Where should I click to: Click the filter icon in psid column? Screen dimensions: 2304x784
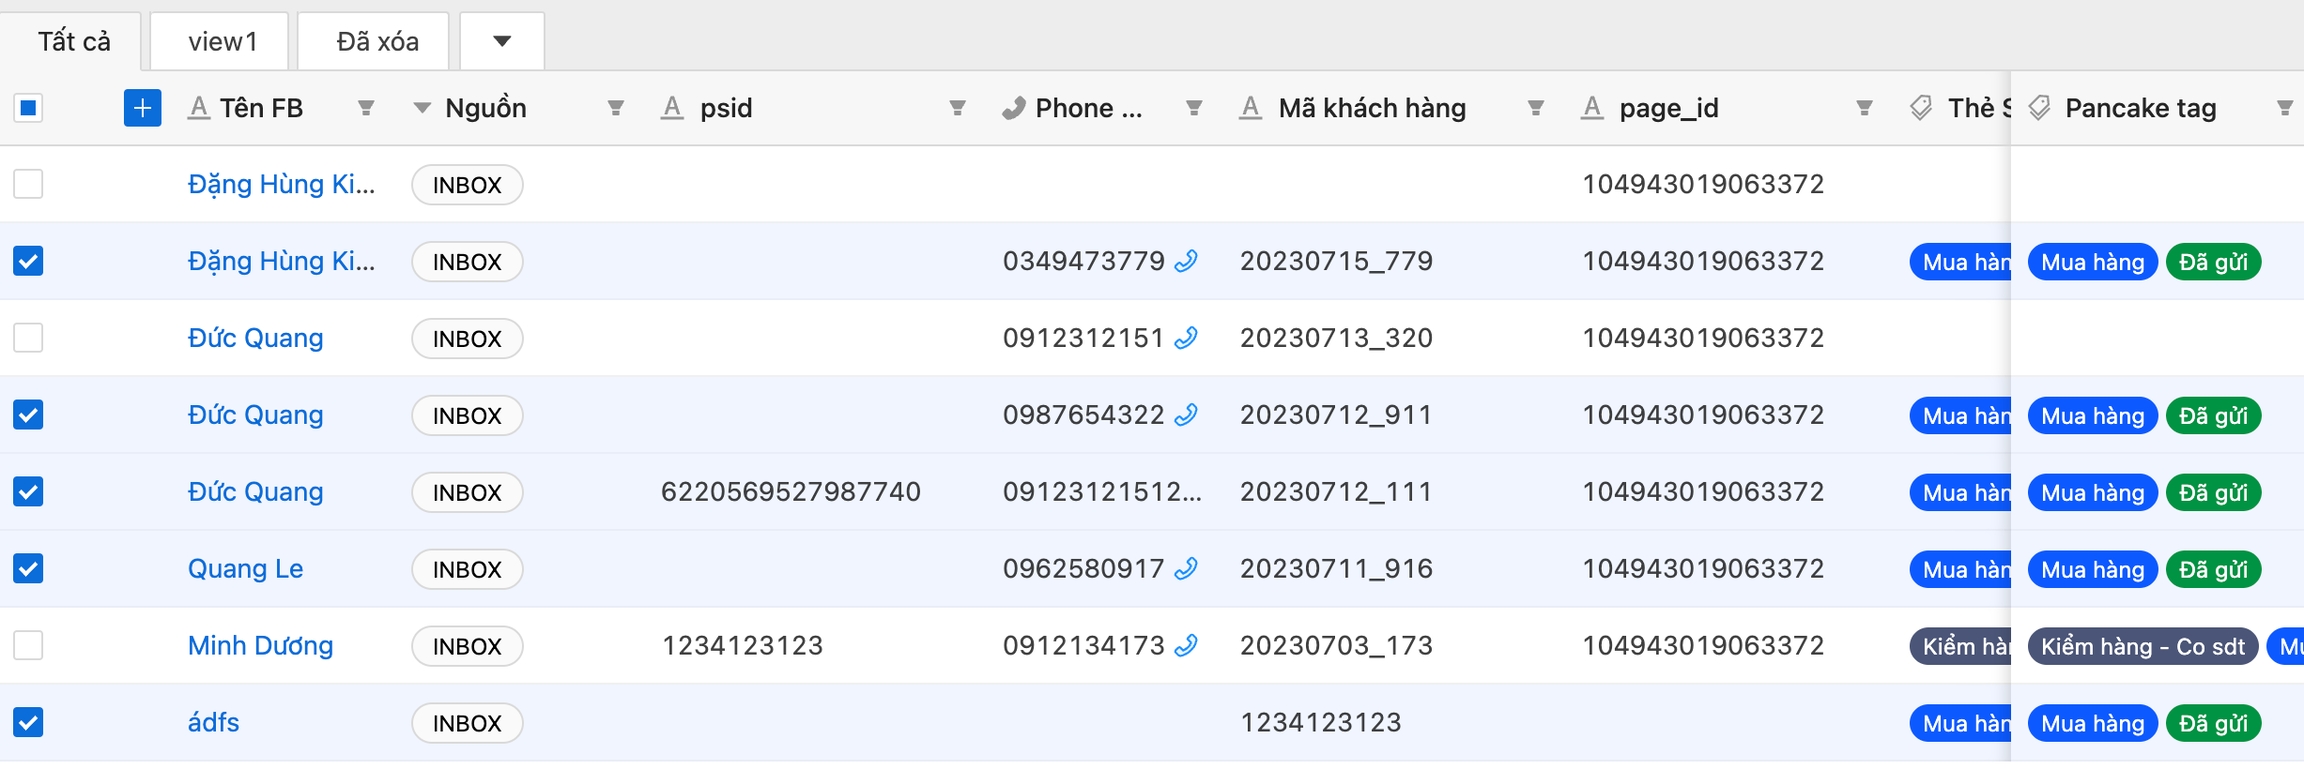point(957,108)
